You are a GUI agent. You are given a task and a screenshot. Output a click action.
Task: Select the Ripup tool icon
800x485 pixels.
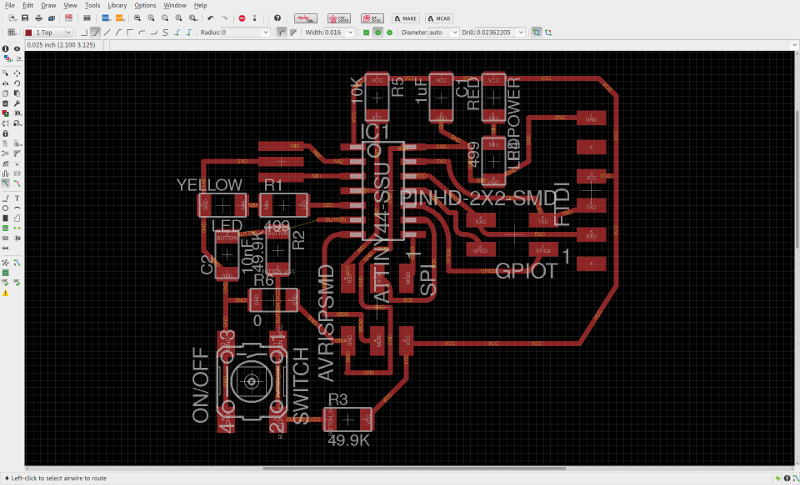click(17, 183)
